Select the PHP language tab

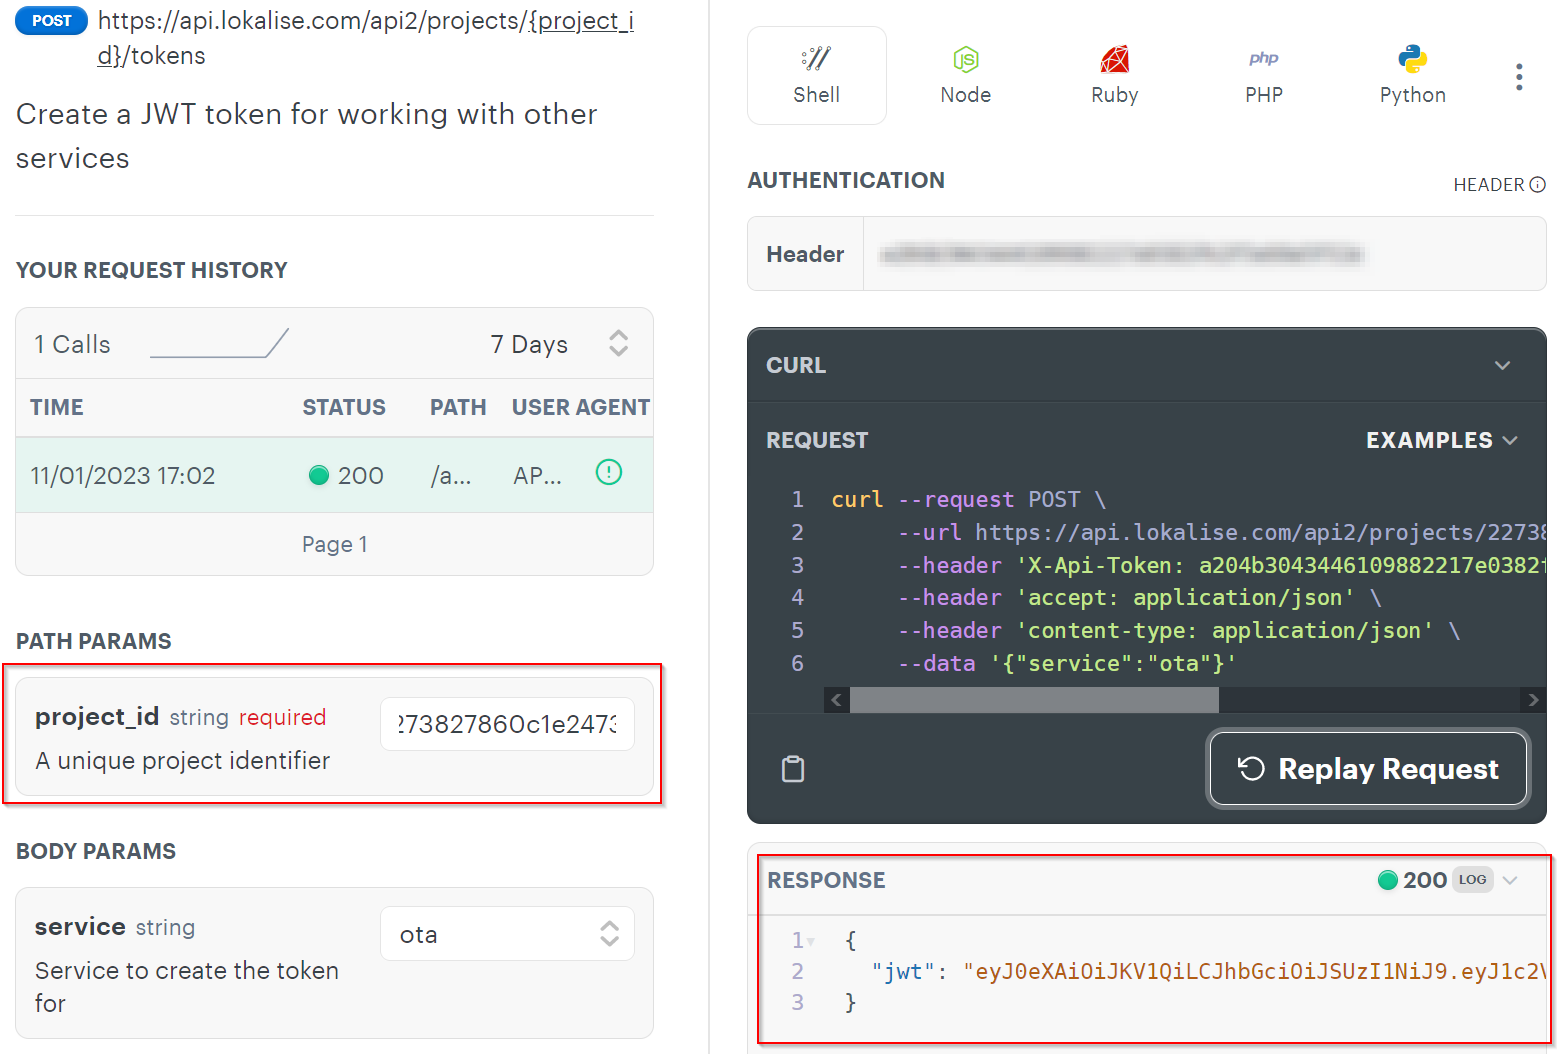[1263, 76]
